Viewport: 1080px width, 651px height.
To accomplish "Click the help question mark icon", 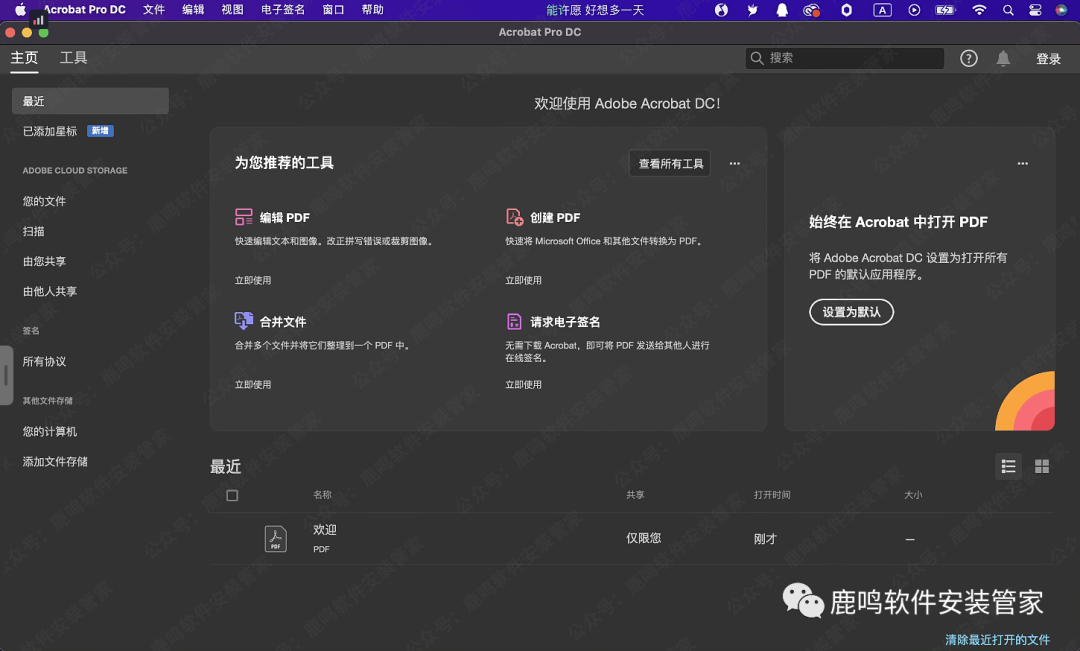I will [x=968, y=58].
